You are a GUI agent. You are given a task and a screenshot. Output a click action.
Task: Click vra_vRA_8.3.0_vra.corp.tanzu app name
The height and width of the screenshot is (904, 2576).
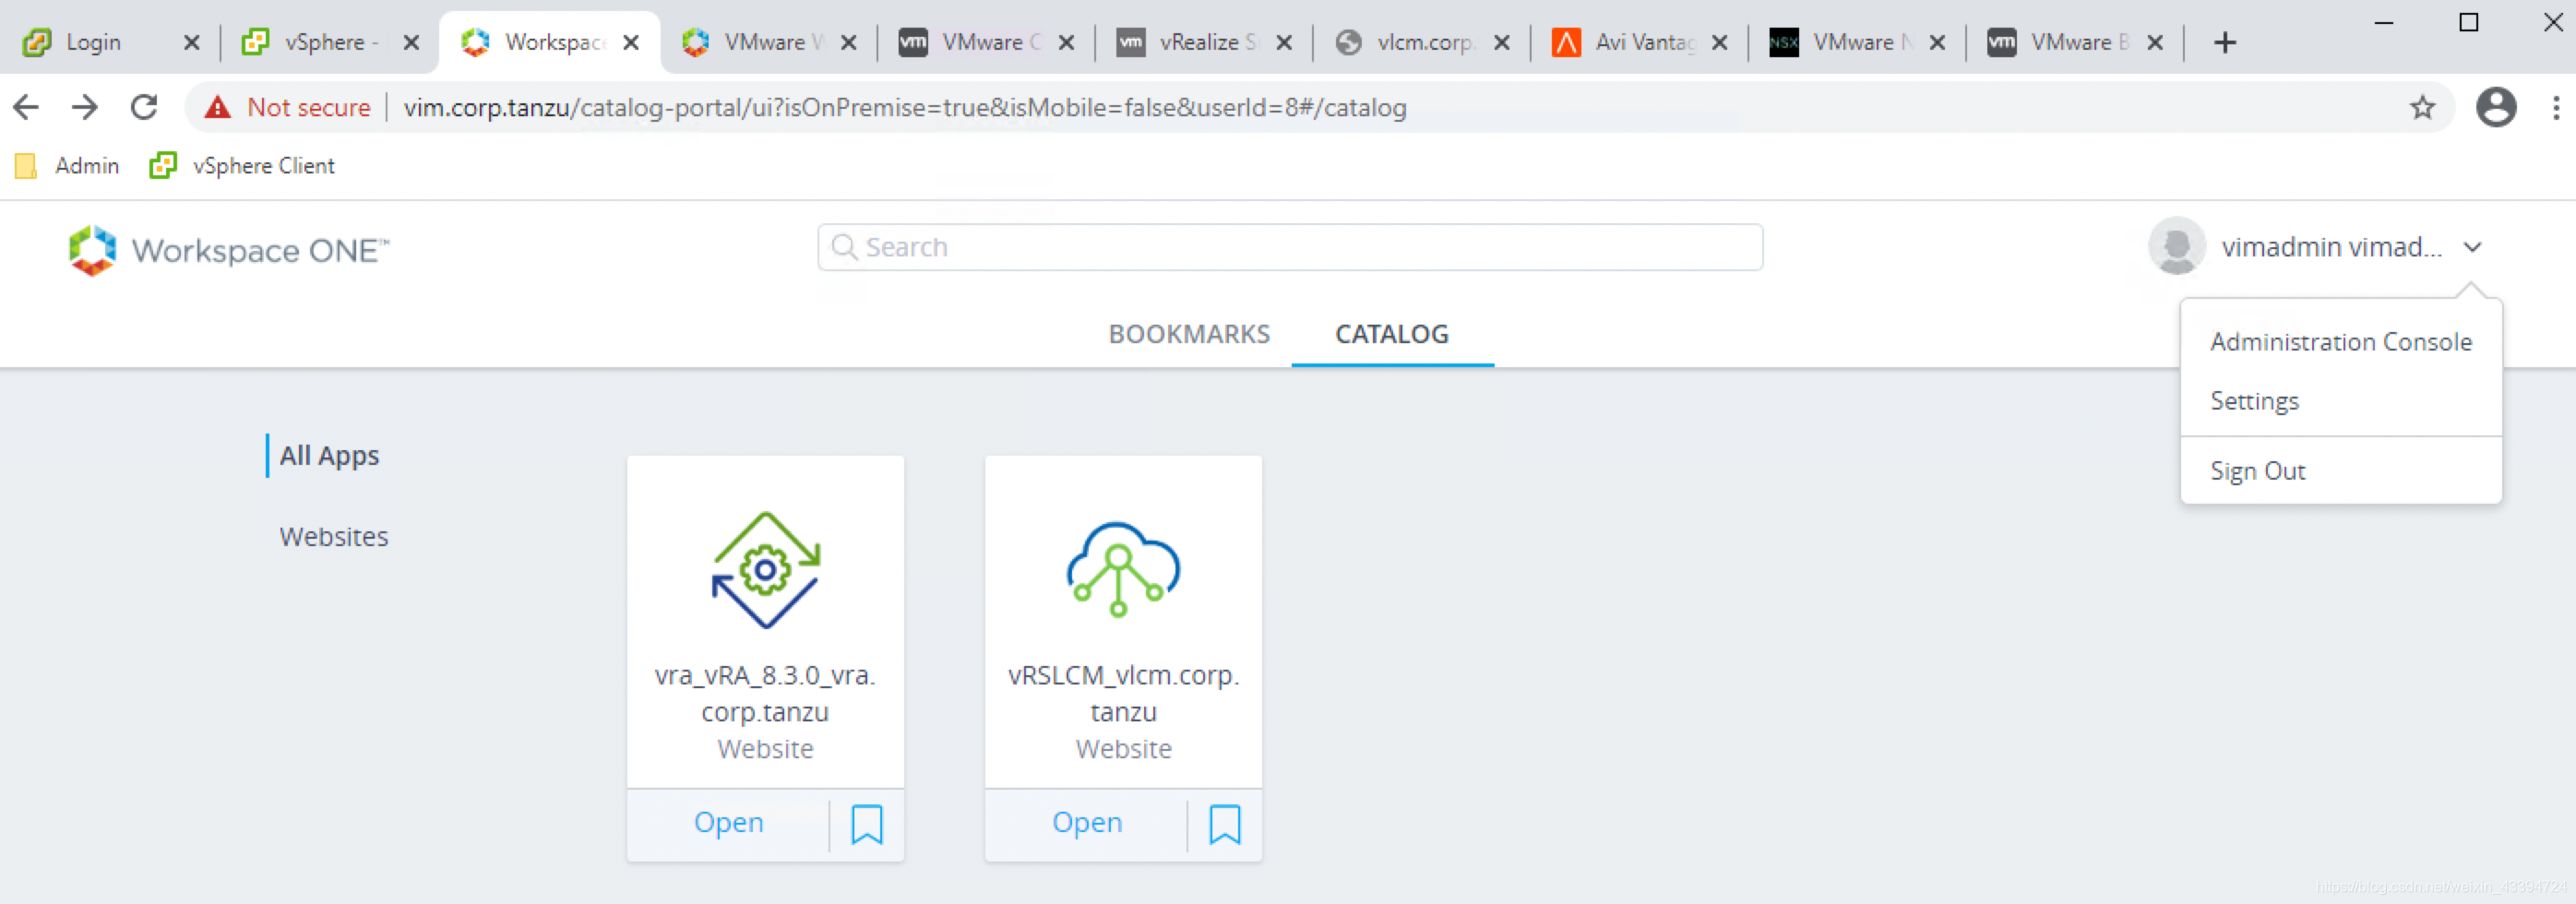pos(765,693)
